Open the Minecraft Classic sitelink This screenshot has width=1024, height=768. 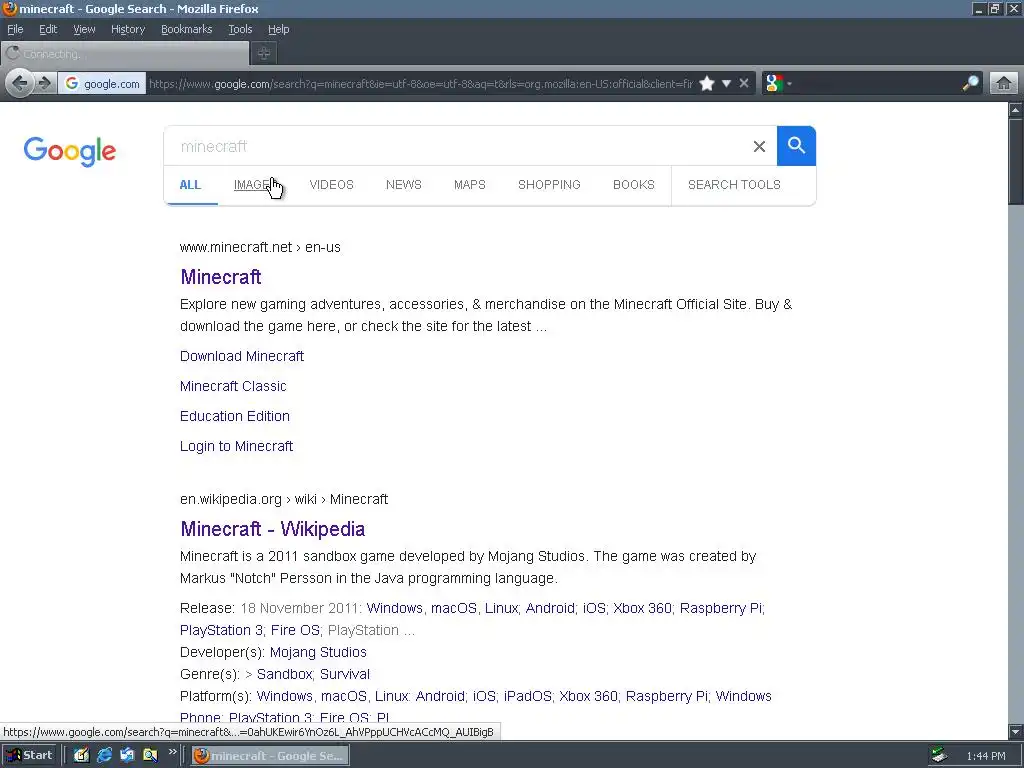[x=233, y=386]
